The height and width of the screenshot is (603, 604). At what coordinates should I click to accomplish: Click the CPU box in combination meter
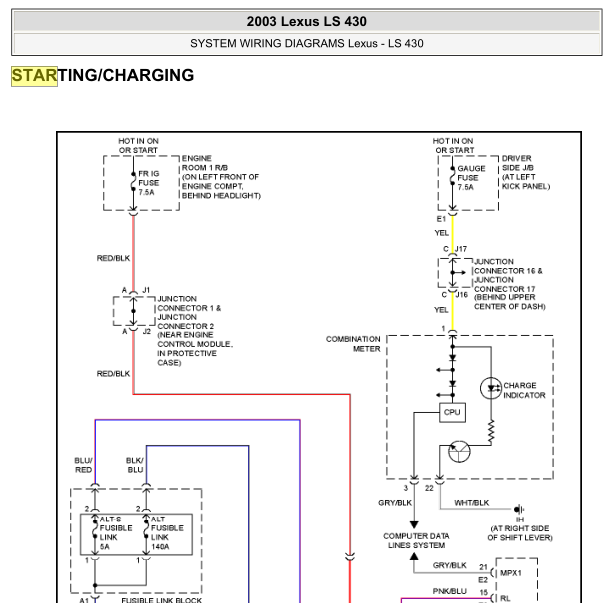pos(452,412)
